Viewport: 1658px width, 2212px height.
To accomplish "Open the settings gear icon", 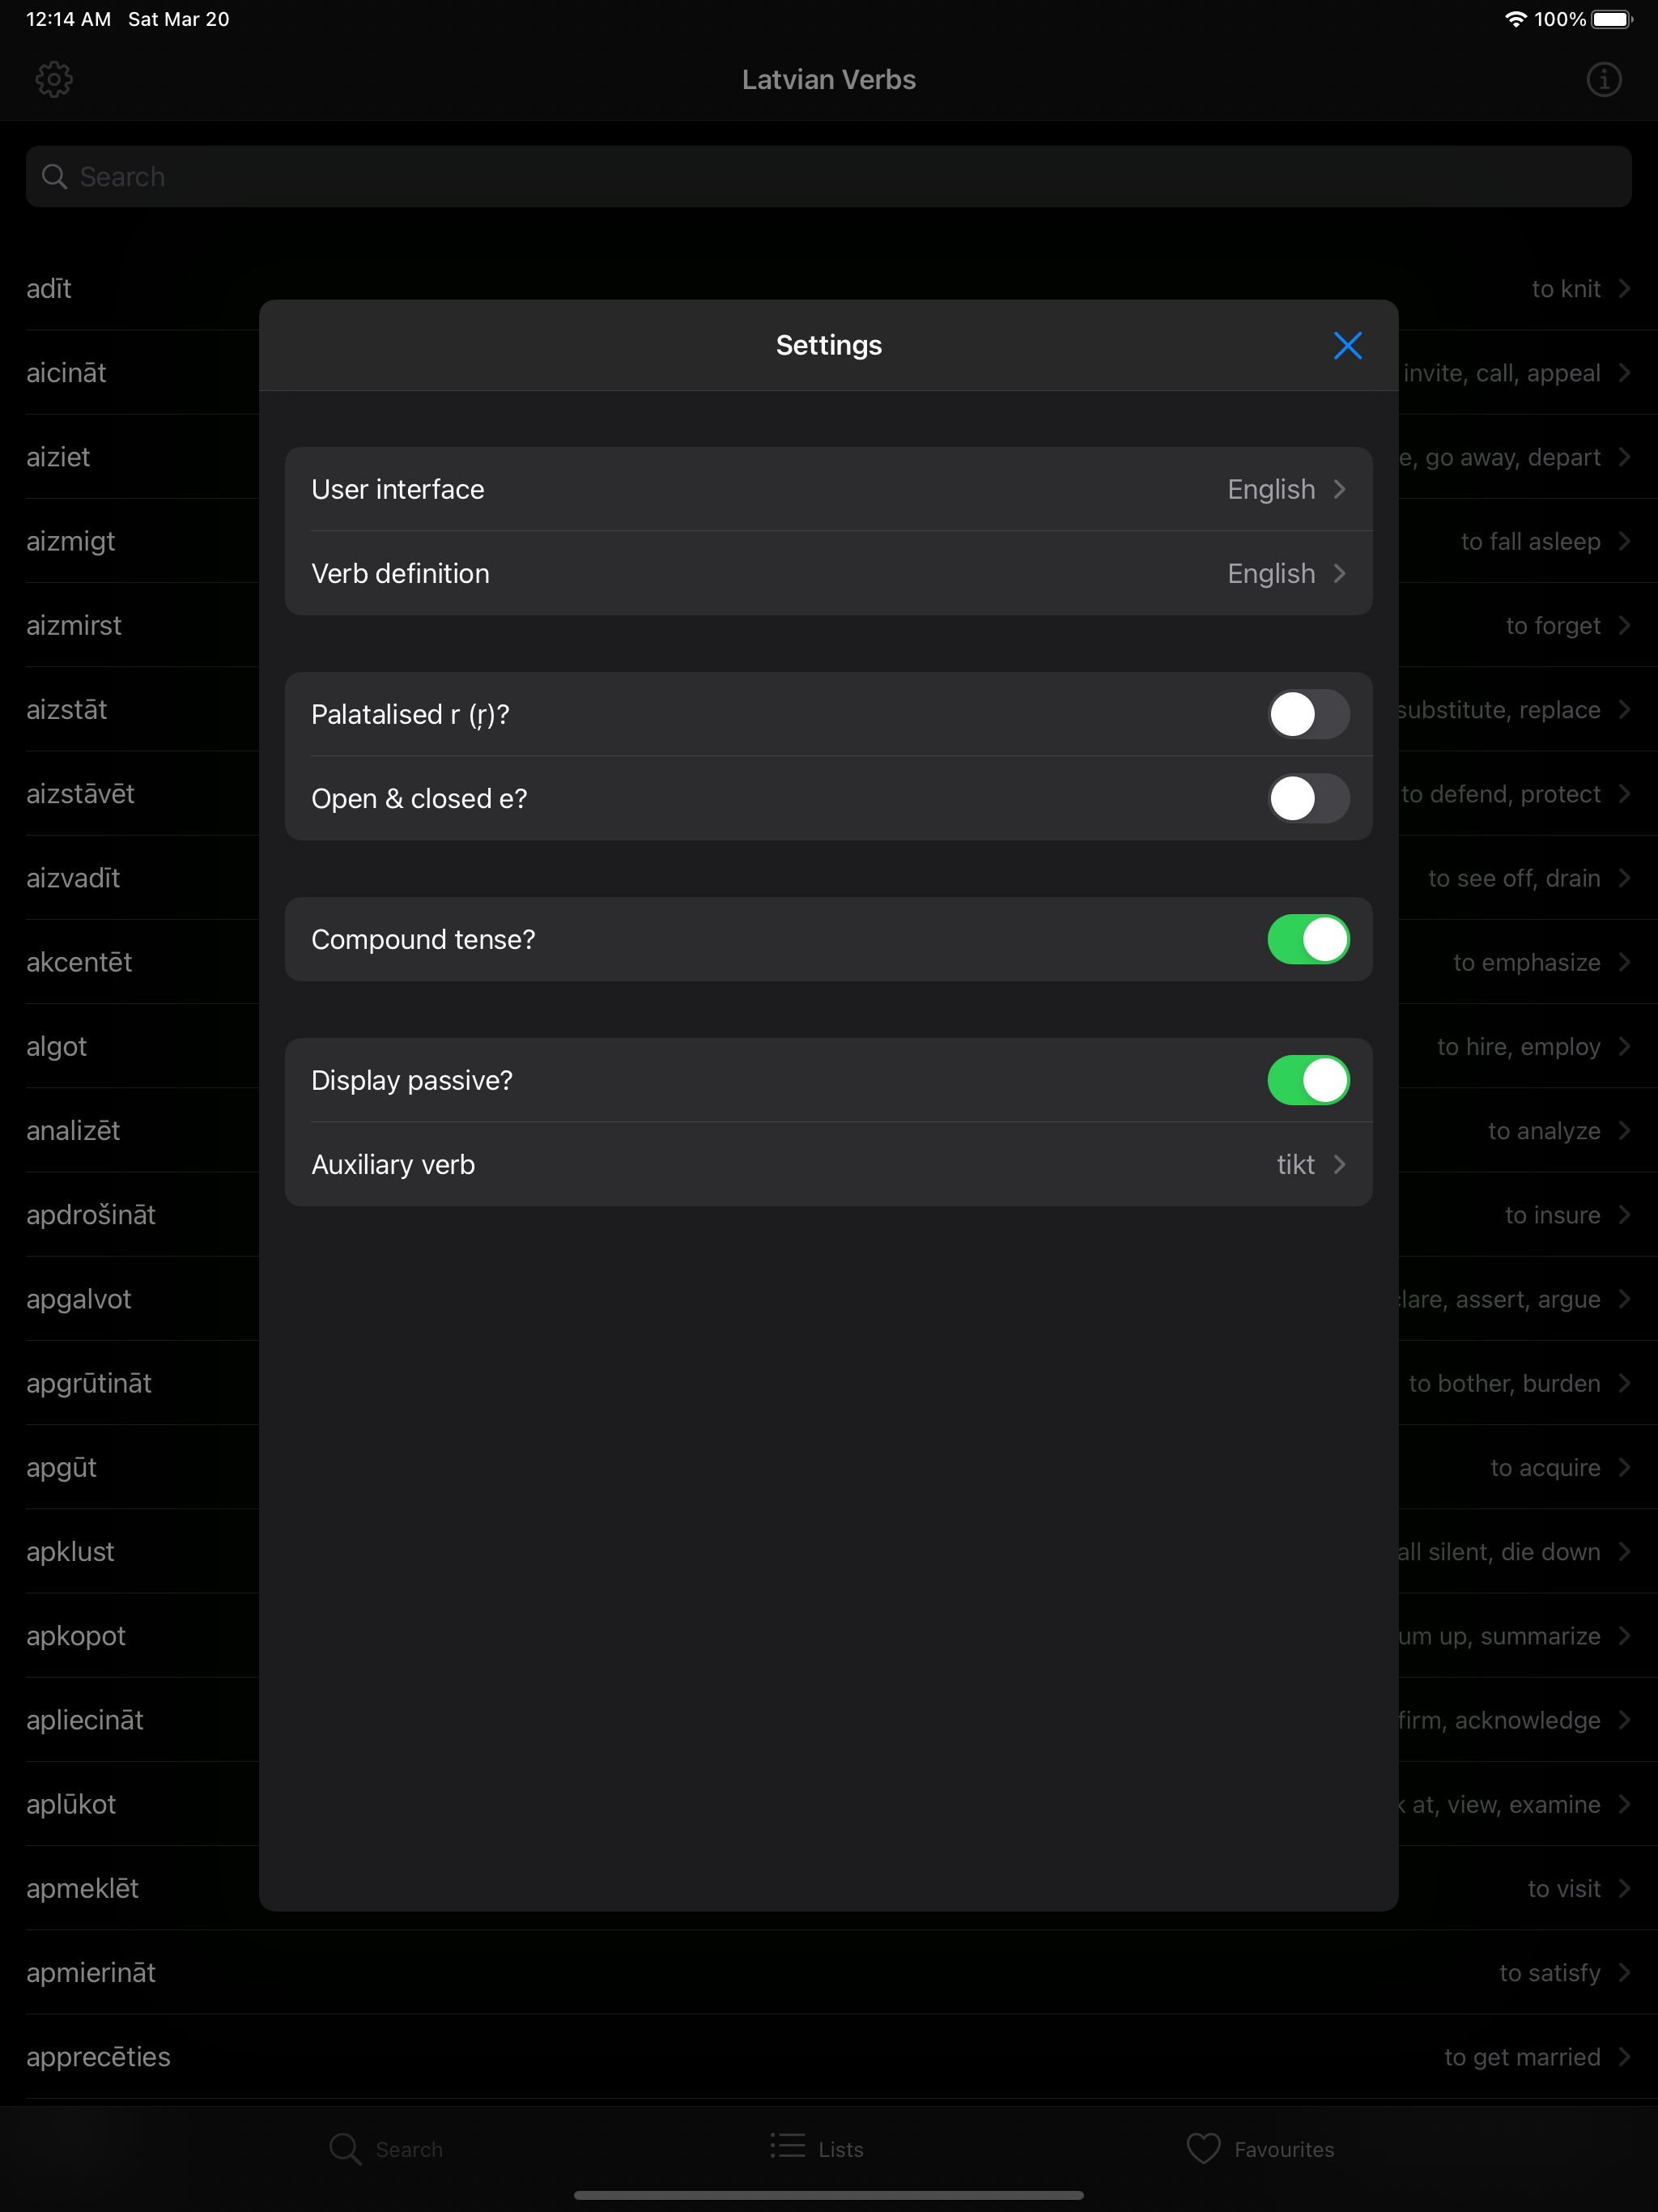I will 54,79.
